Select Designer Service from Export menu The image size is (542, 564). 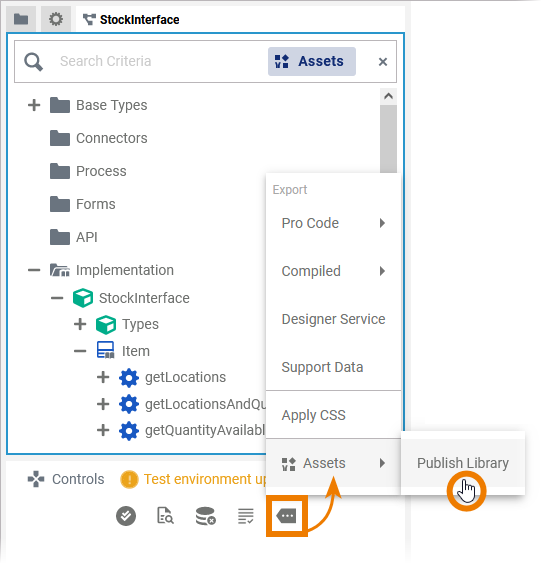(x=334, y=320)
